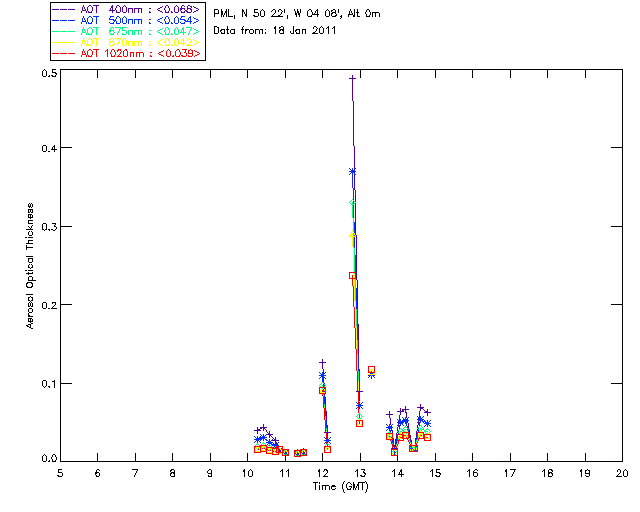
Task: Click the x-axis tick label 17
Action: point(510,474)
